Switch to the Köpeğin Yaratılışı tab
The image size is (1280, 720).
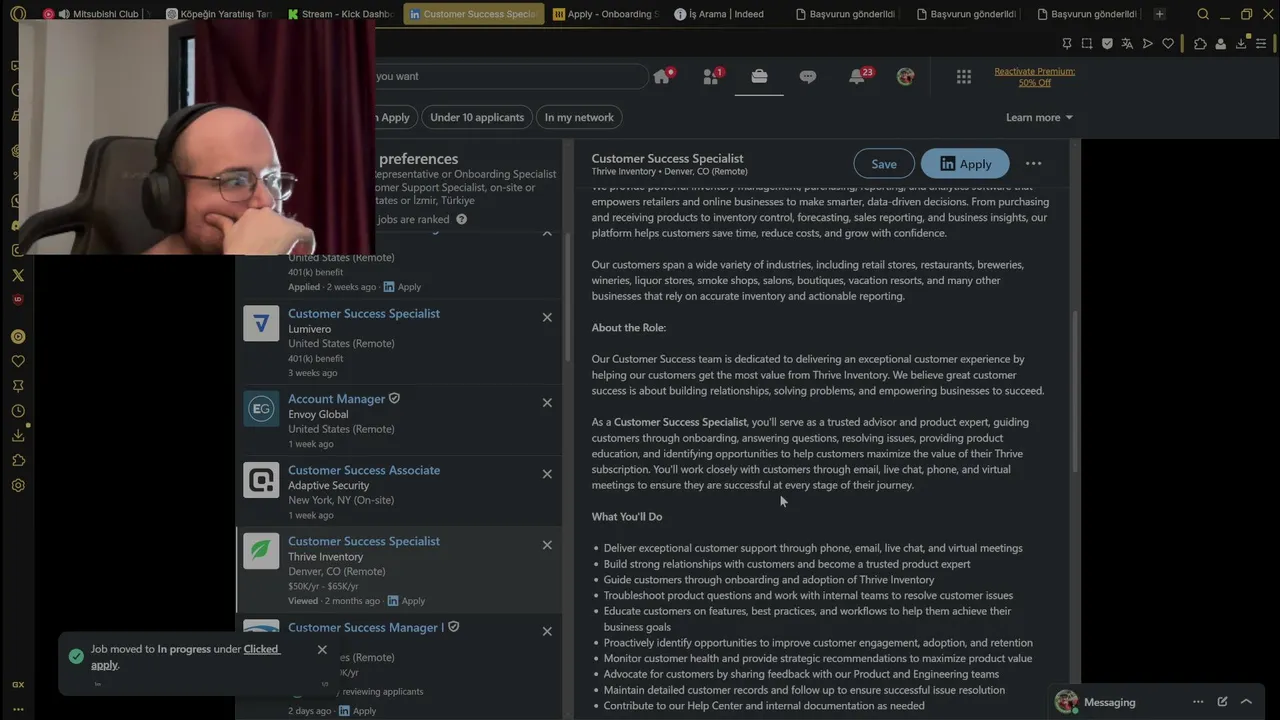click(218, 14)
